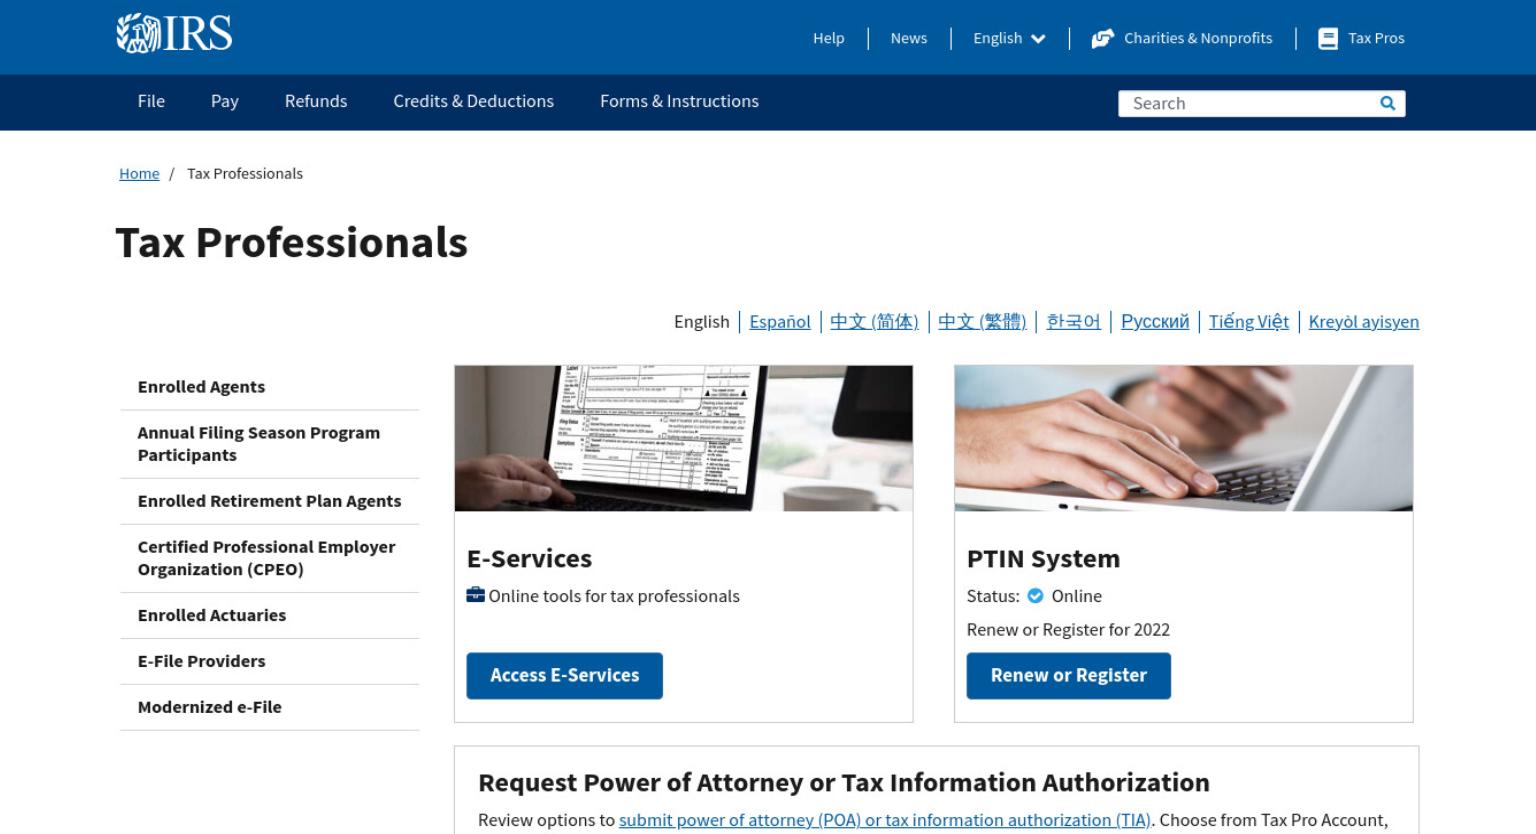Click the Tax Professionals breadcrumb text
Viewport: 1536px width, 834px height.
[245, 173]
